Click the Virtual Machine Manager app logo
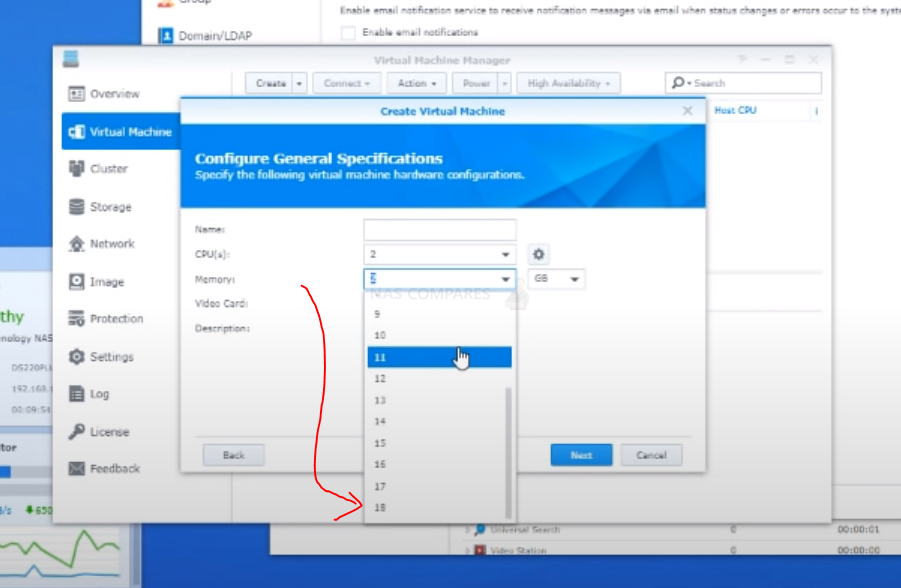Image resolution: width=901 pixels, height=588 pixels. coord(71,59)
